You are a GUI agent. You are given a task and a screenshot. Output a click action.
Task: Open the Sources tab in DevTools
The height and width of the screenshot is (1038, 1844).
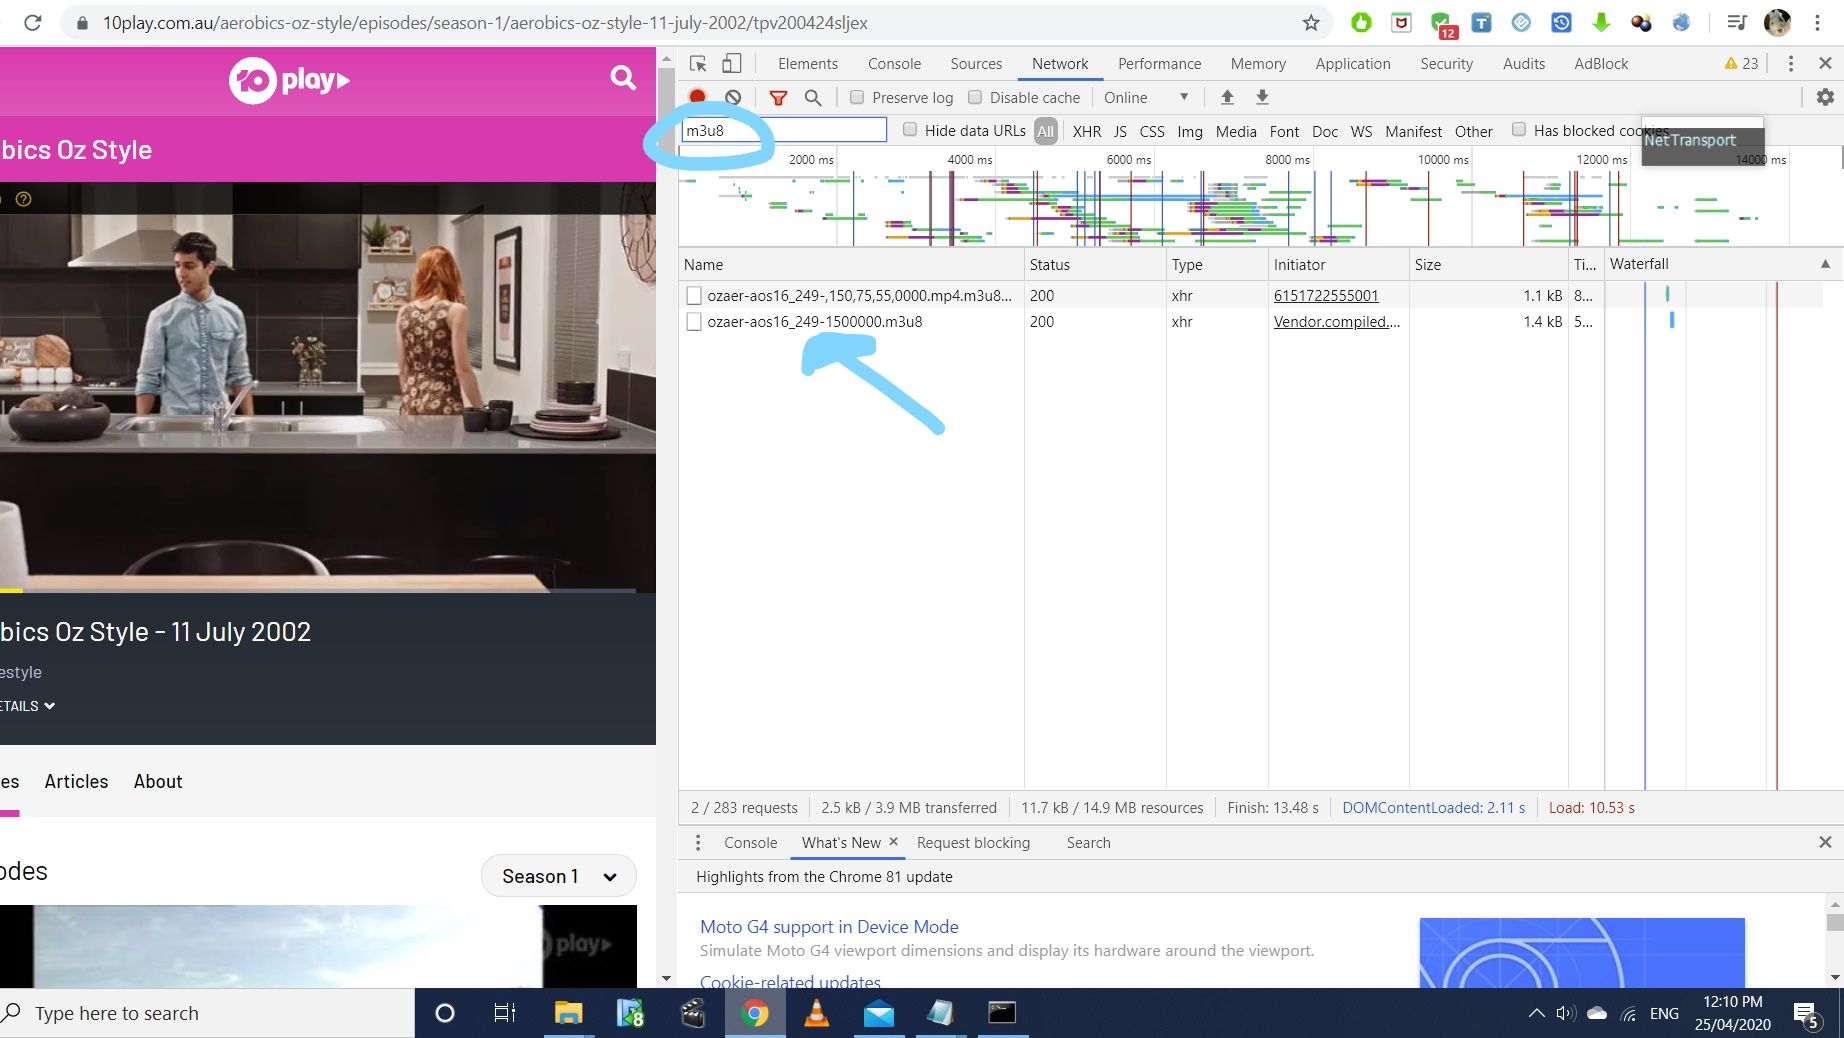[x=975, y=63]
